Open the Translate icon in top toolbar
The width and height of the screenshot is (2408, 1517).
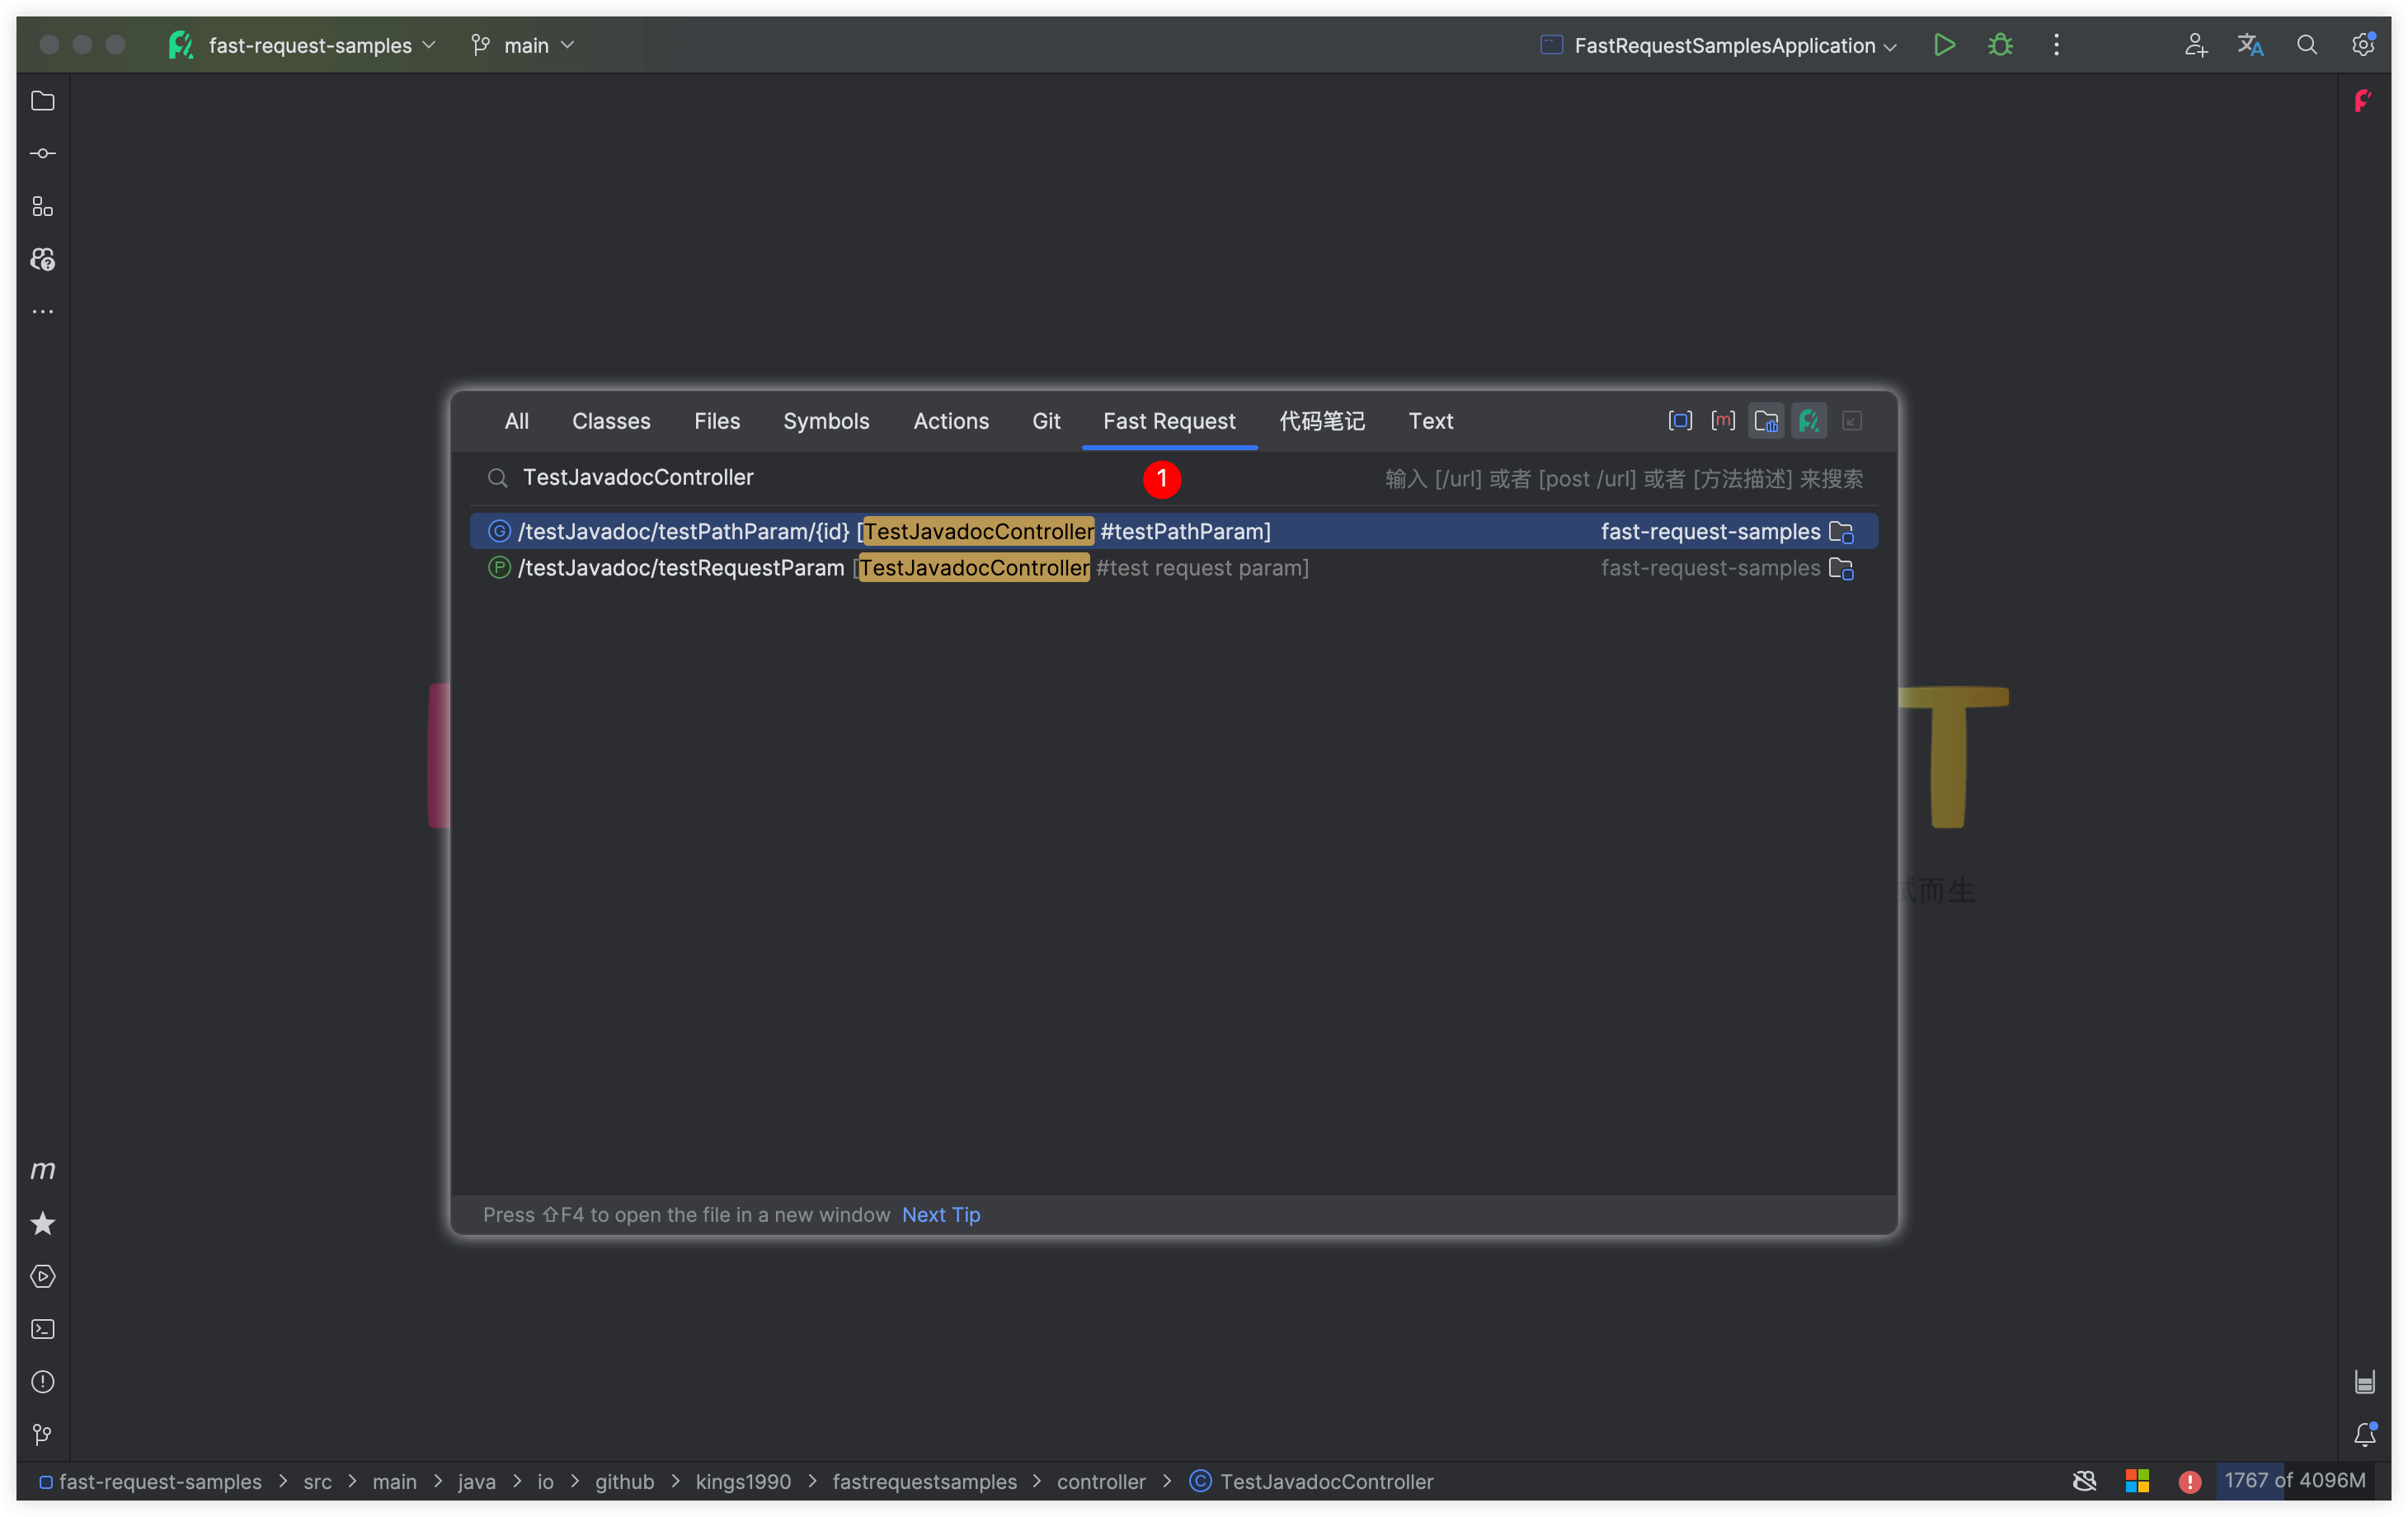click(x=2250, y=45)
